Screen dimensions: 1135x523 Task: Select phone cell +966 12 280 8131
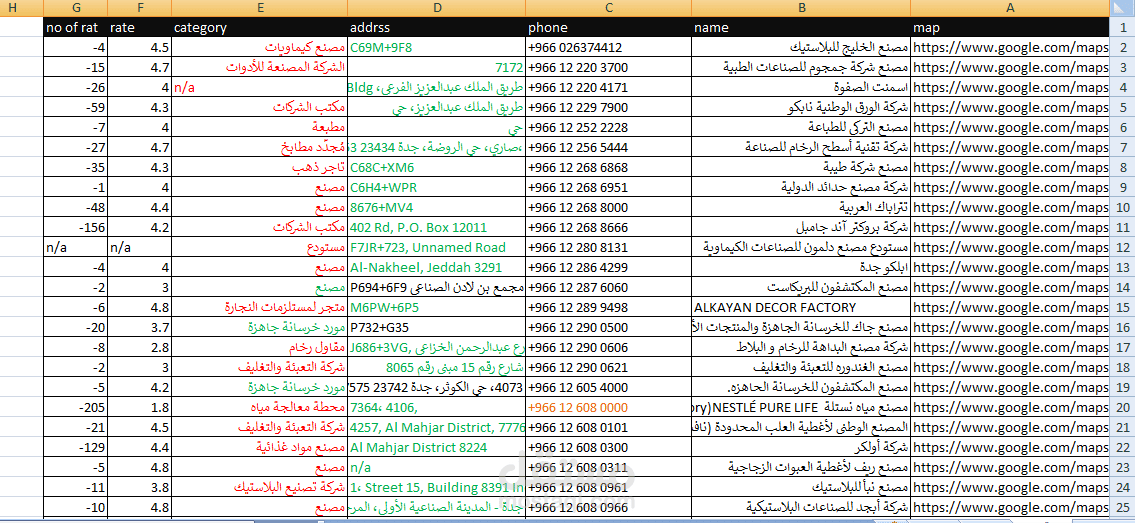609,247
